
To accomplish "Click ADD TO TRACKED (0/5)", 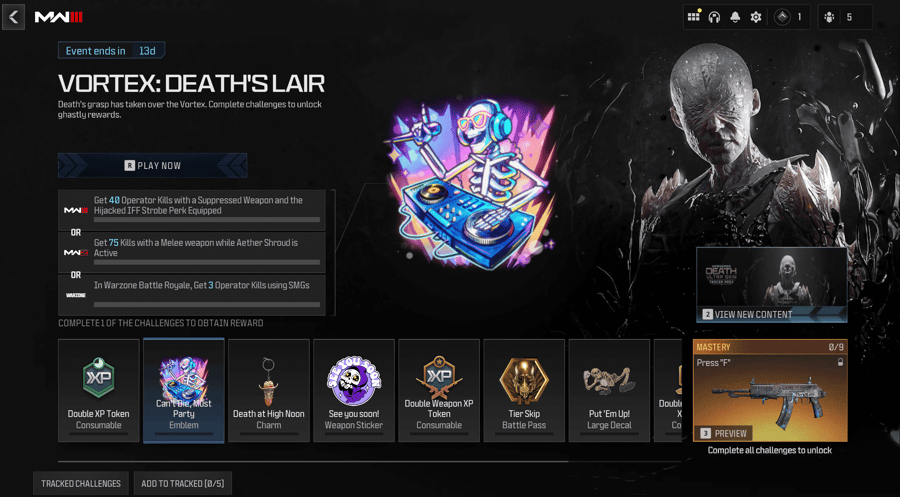I will (x=183, y=483).
